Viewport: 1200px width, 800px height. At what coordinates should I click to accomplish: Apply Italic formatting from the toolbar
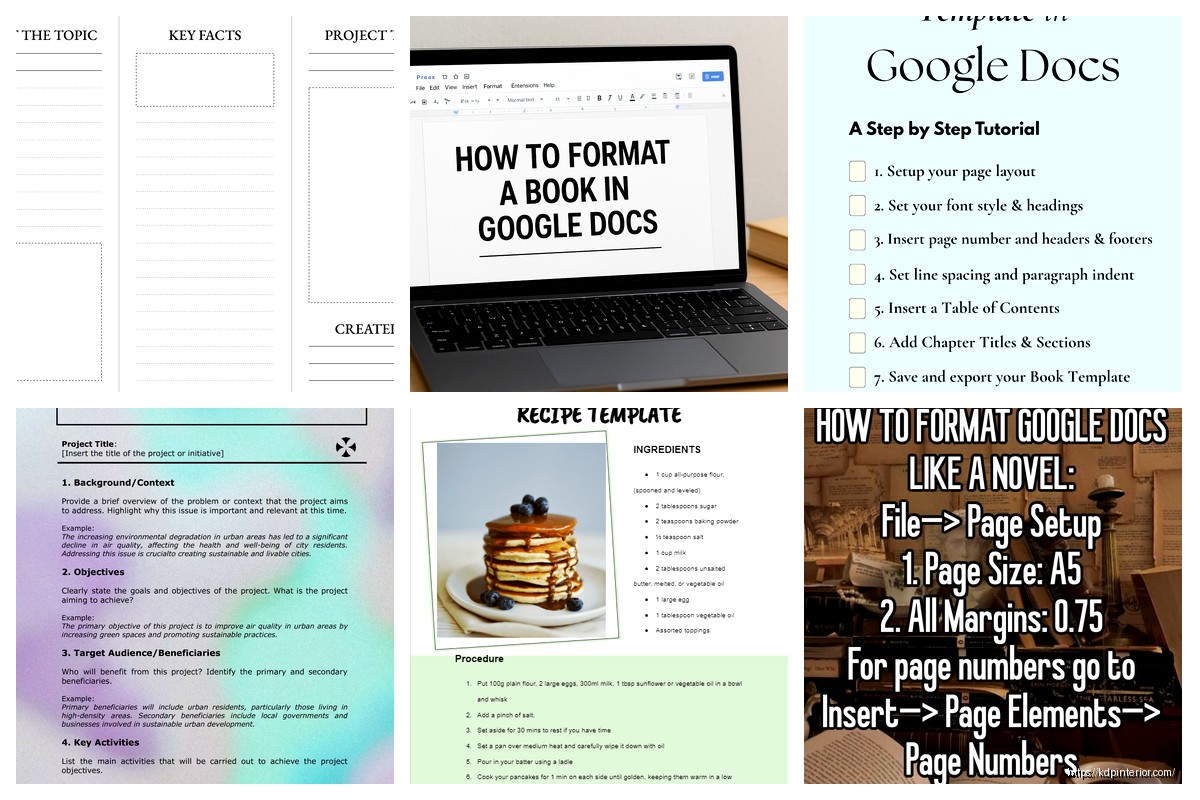click(x=609, y=99)
